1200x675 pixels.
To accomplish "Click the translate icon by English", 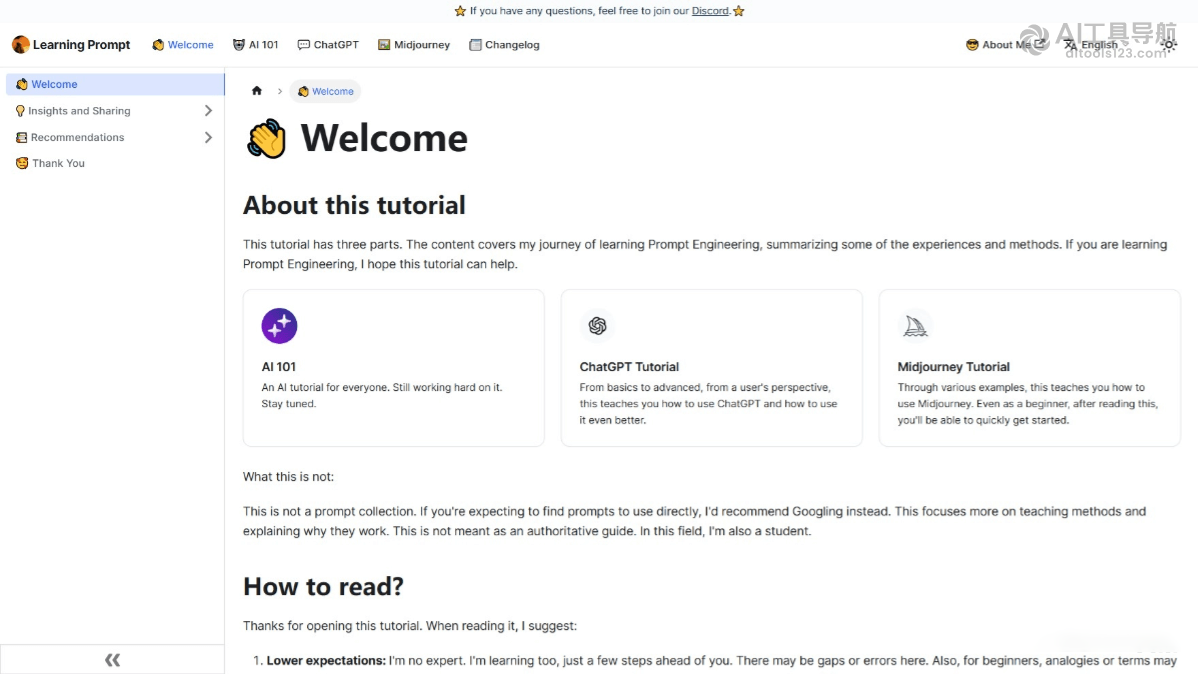I will tap(1070, 45).
